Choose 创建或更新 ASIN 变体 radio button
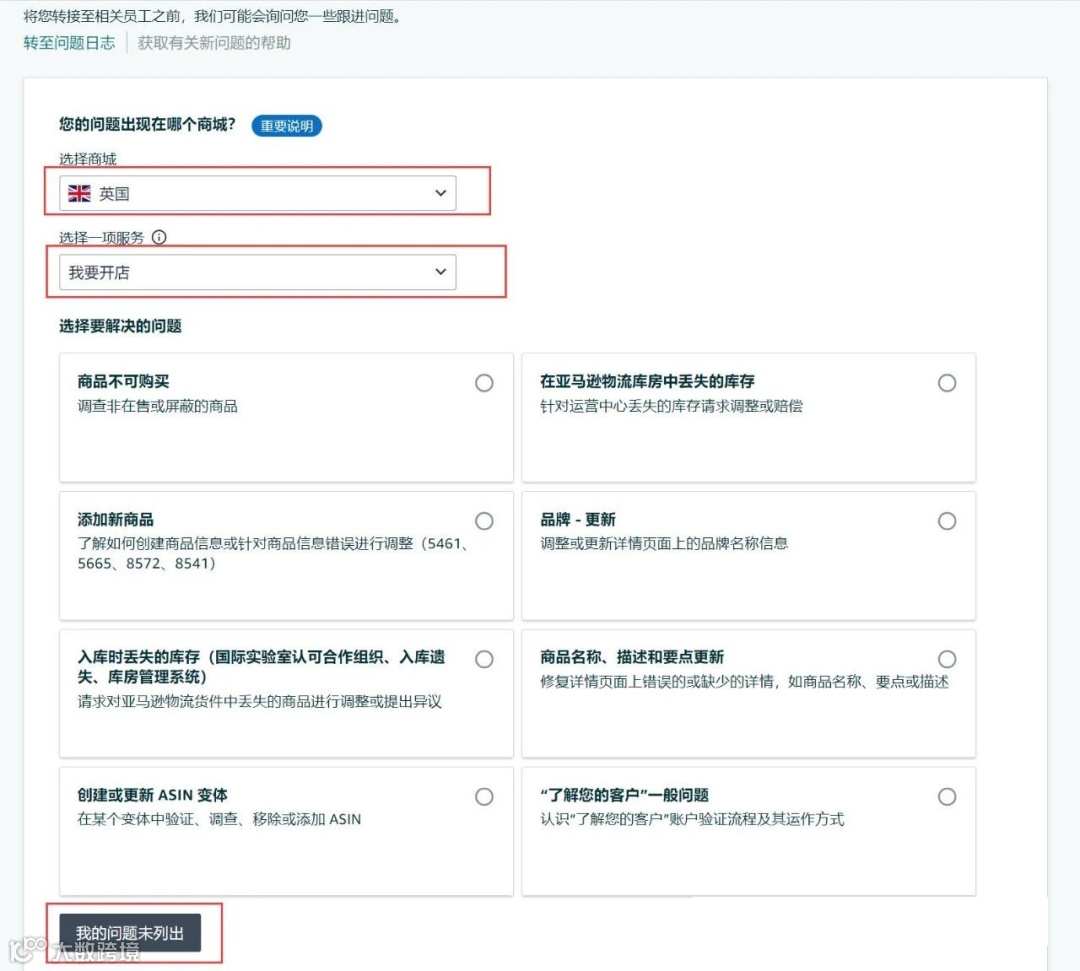 point(484,797)
